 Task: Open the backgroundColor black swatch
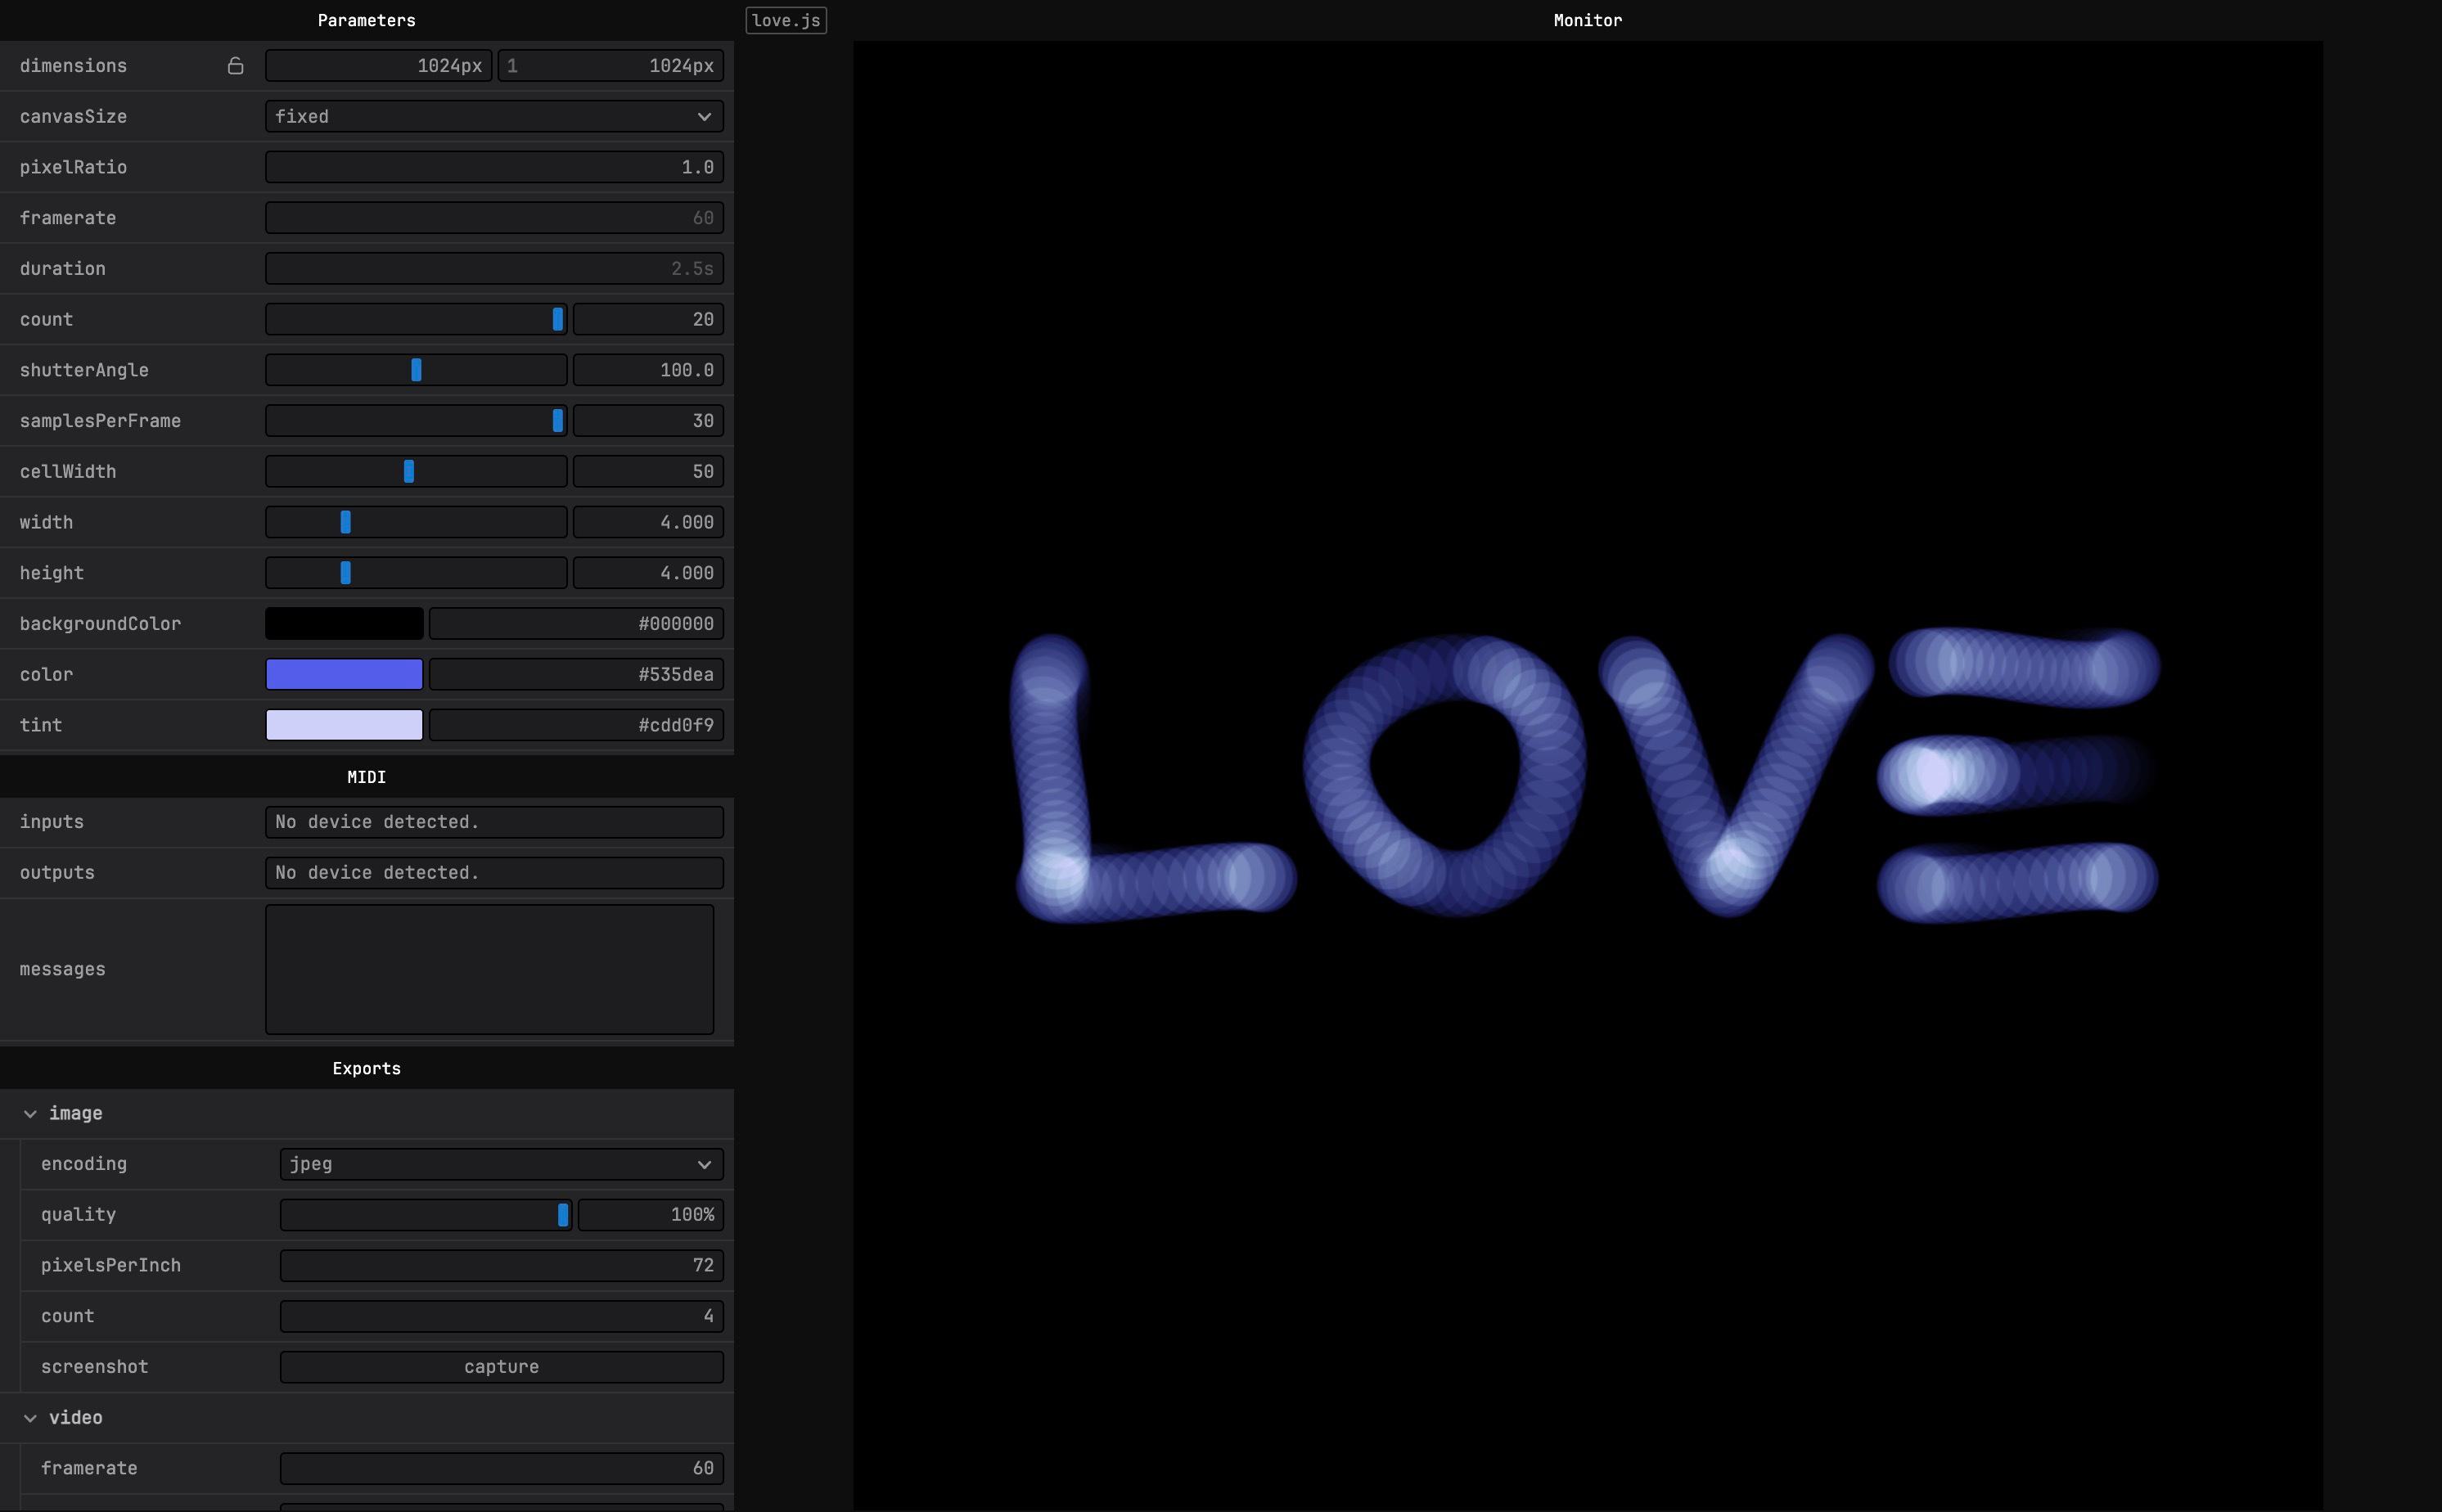tap(344, 624)
